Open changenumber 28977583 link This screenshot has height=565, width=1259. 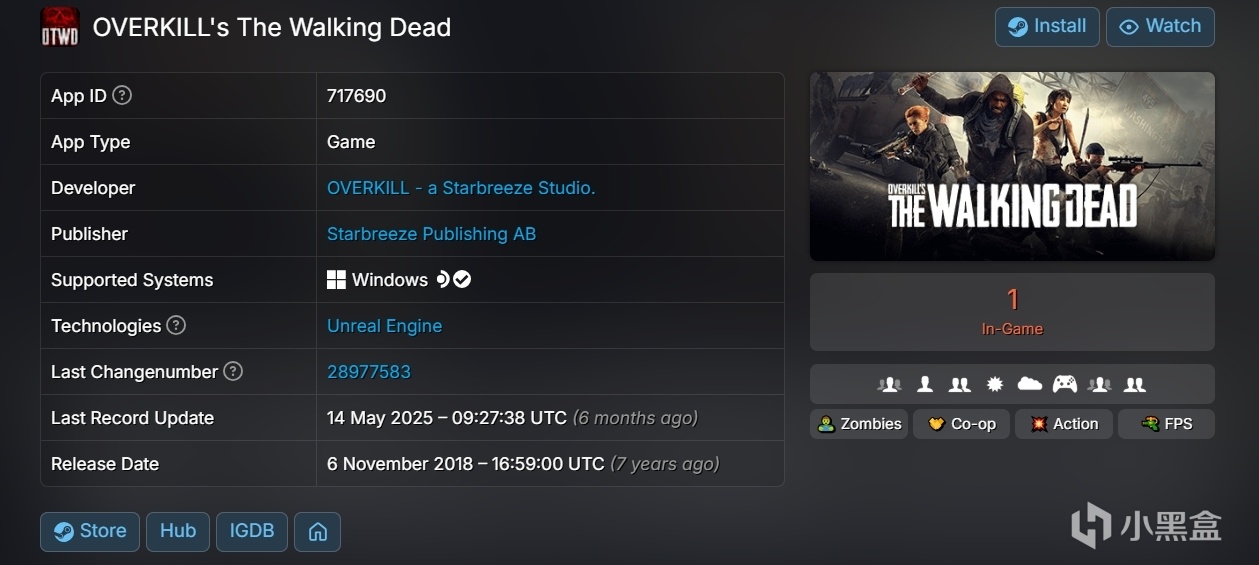point(369,372)
